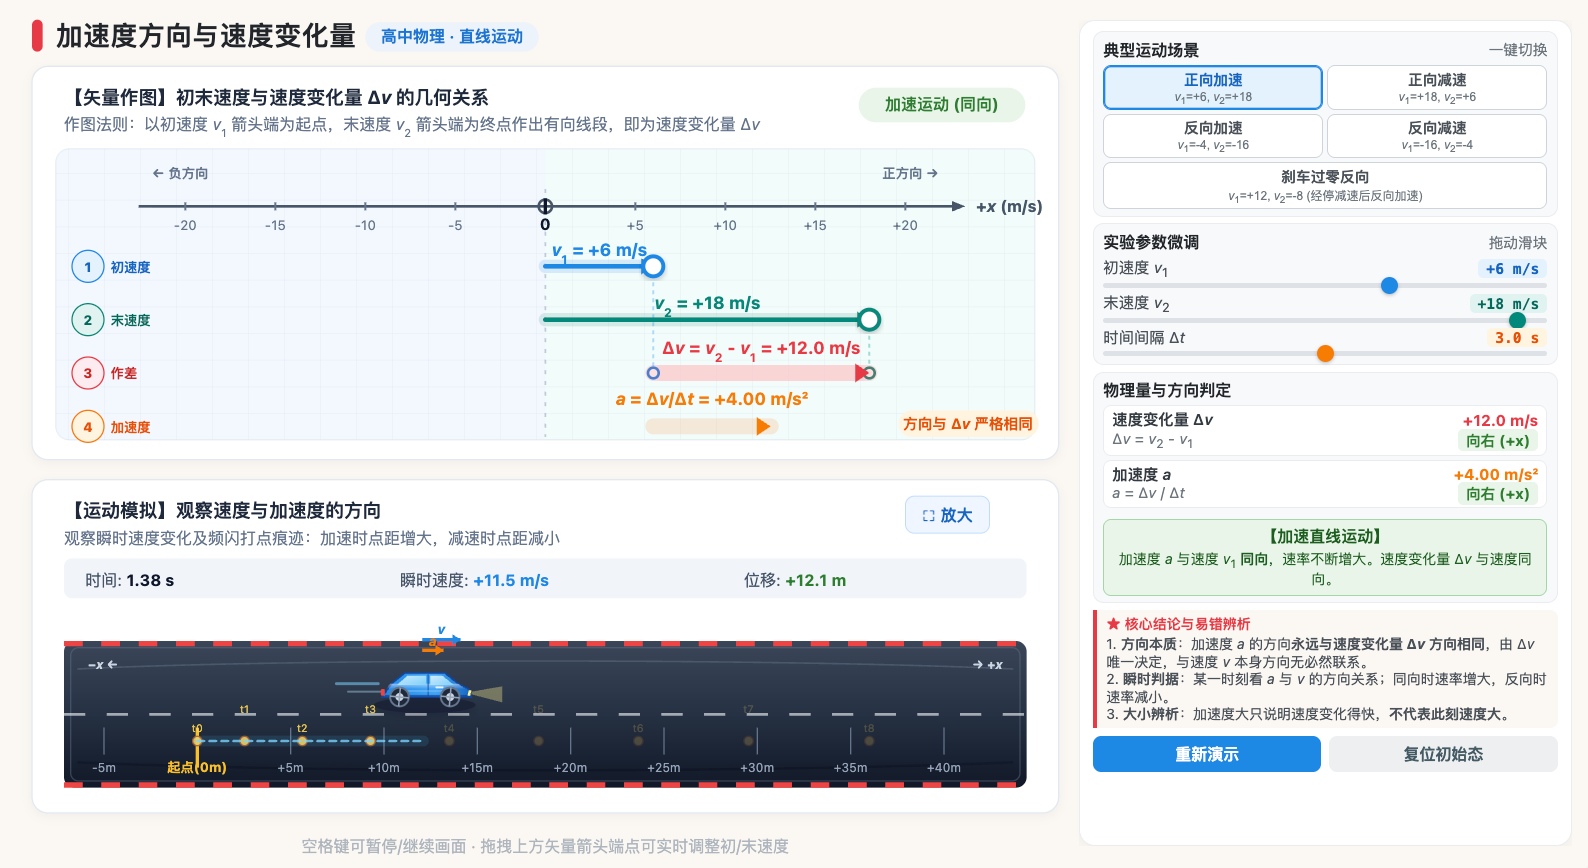The width and height of the screenshot is (1588, 868).
Task: Click the step 3 作差 circle icon
Action: pyautogui.click(x=88, y=373)
